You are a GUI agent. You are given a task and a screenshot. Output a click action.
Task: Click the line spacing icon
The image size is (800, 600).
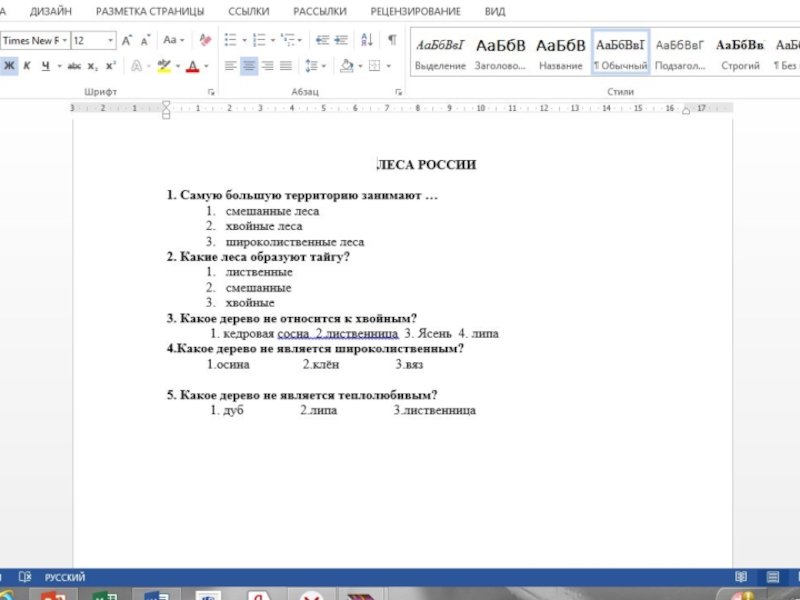pos(311,66)
